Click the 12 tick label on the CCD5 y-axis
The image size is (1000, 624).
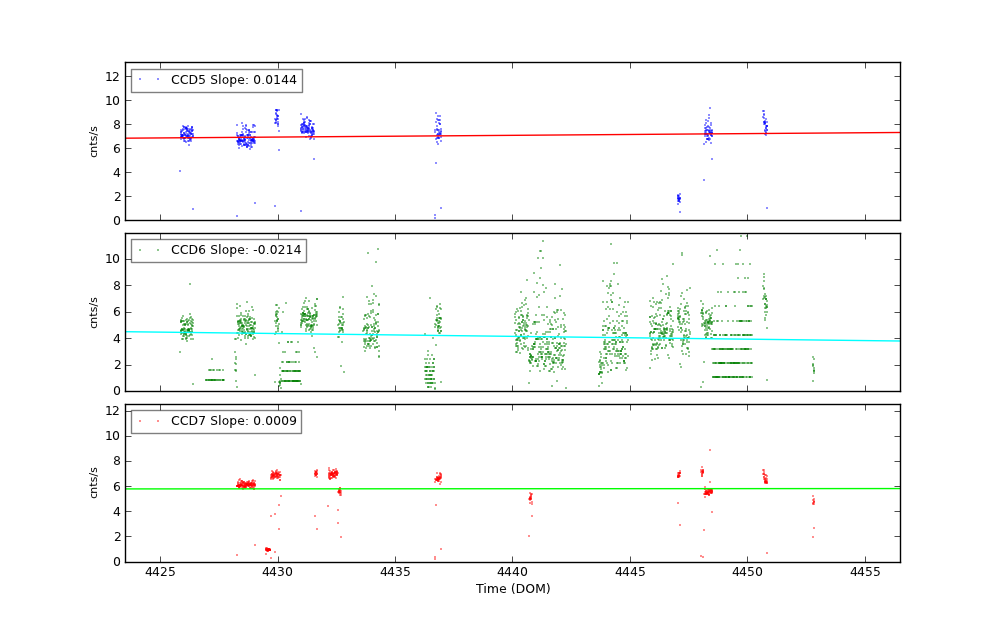(114, 76)
